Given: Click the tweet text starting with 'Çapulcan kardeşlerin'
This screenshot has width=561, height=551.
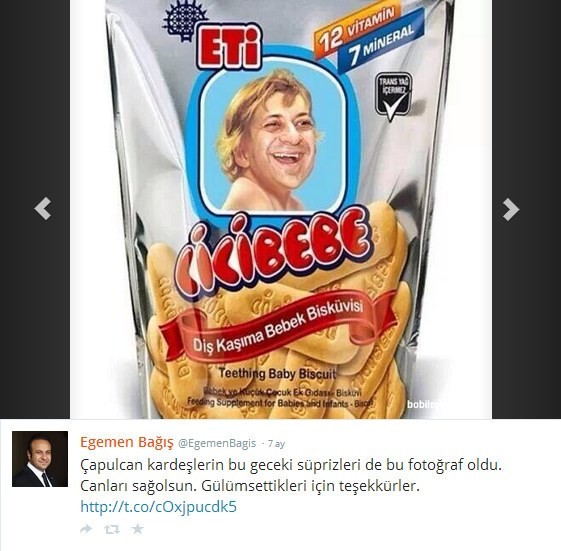Looking at the screenshot, I should coord(291,475).
